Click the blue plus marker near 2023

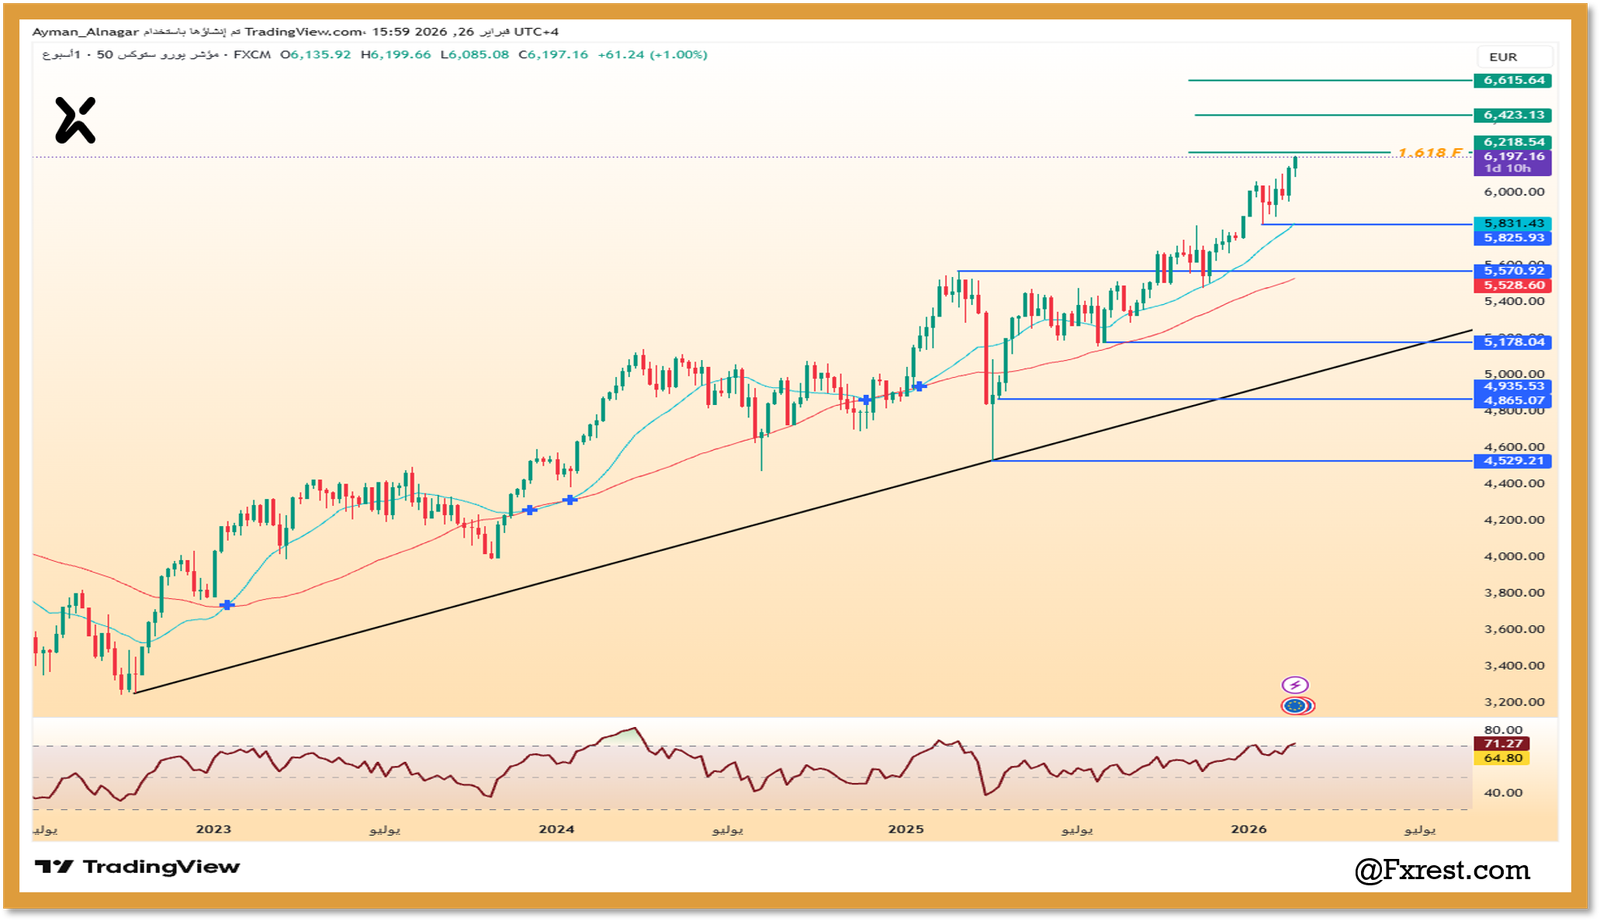point(227,605)
